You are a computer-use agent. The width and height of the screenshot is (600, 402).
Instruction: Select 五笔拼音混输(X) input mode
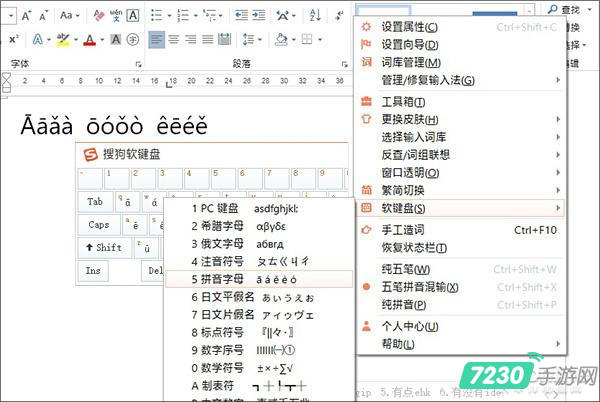pos(460,287)
